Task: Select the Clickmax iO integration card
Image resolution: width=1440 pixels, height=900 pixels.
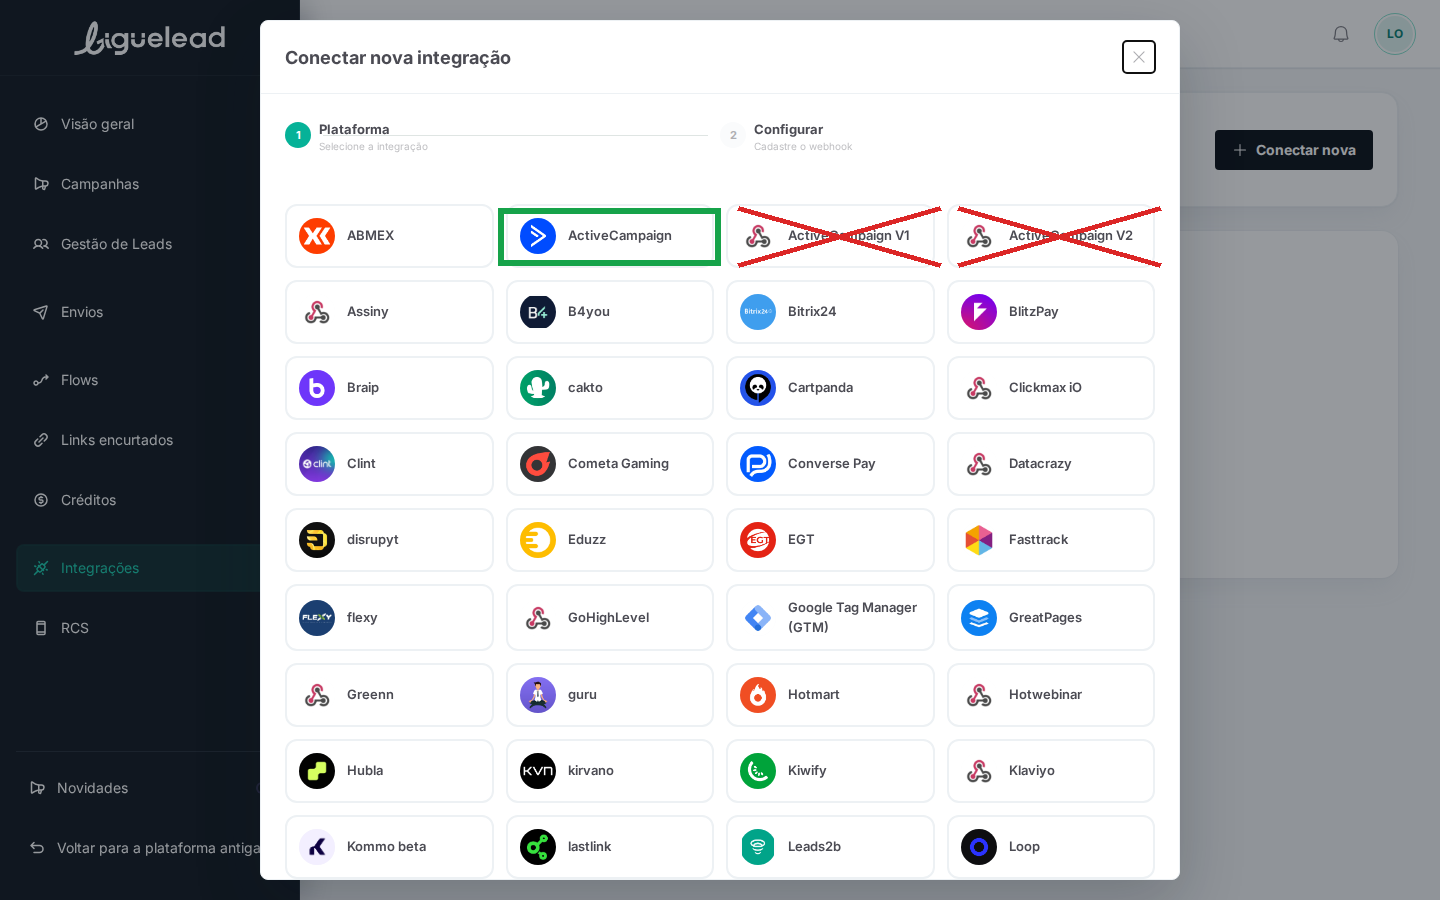Action: pos(1051,388)
